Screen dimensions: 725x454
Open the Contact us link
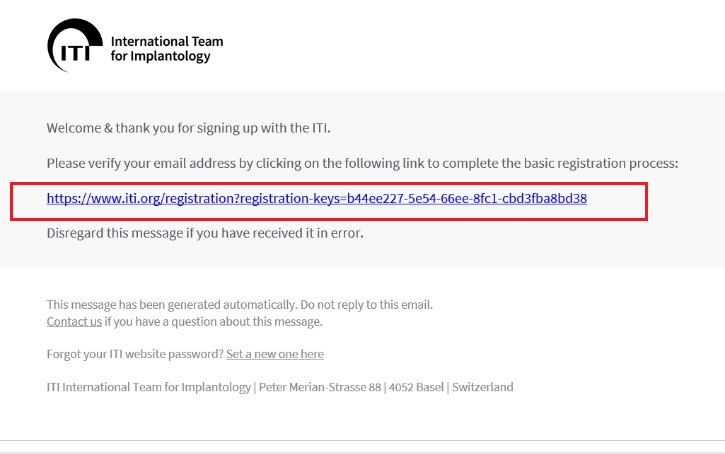[x=74, y=321]
